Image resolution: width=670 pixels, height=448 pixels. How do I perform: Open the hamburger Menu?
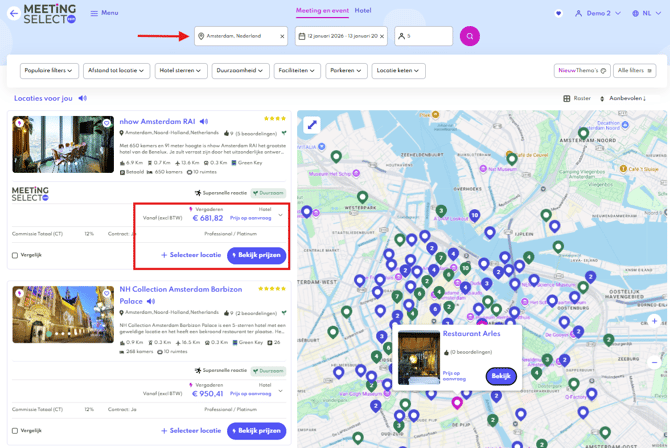click(x=104, y=13)
